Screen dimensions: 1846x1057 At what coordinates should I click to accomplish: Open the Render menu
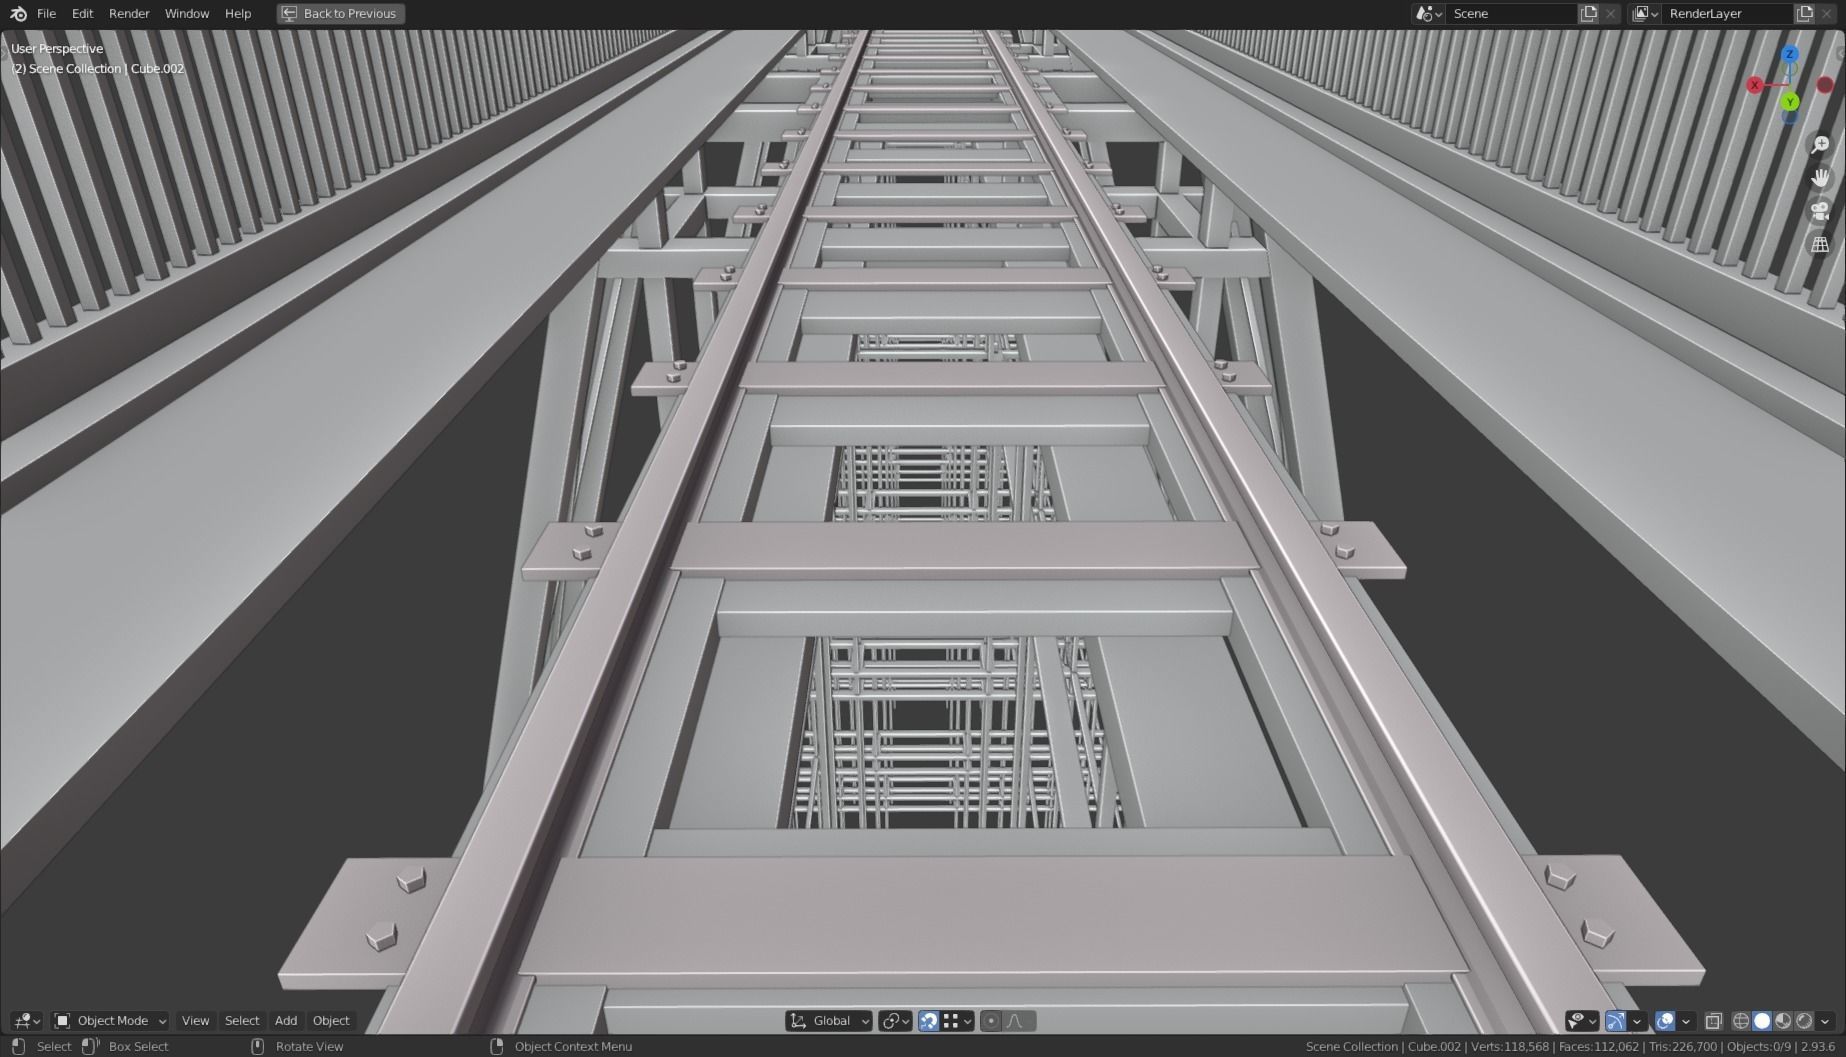(129, 13)
